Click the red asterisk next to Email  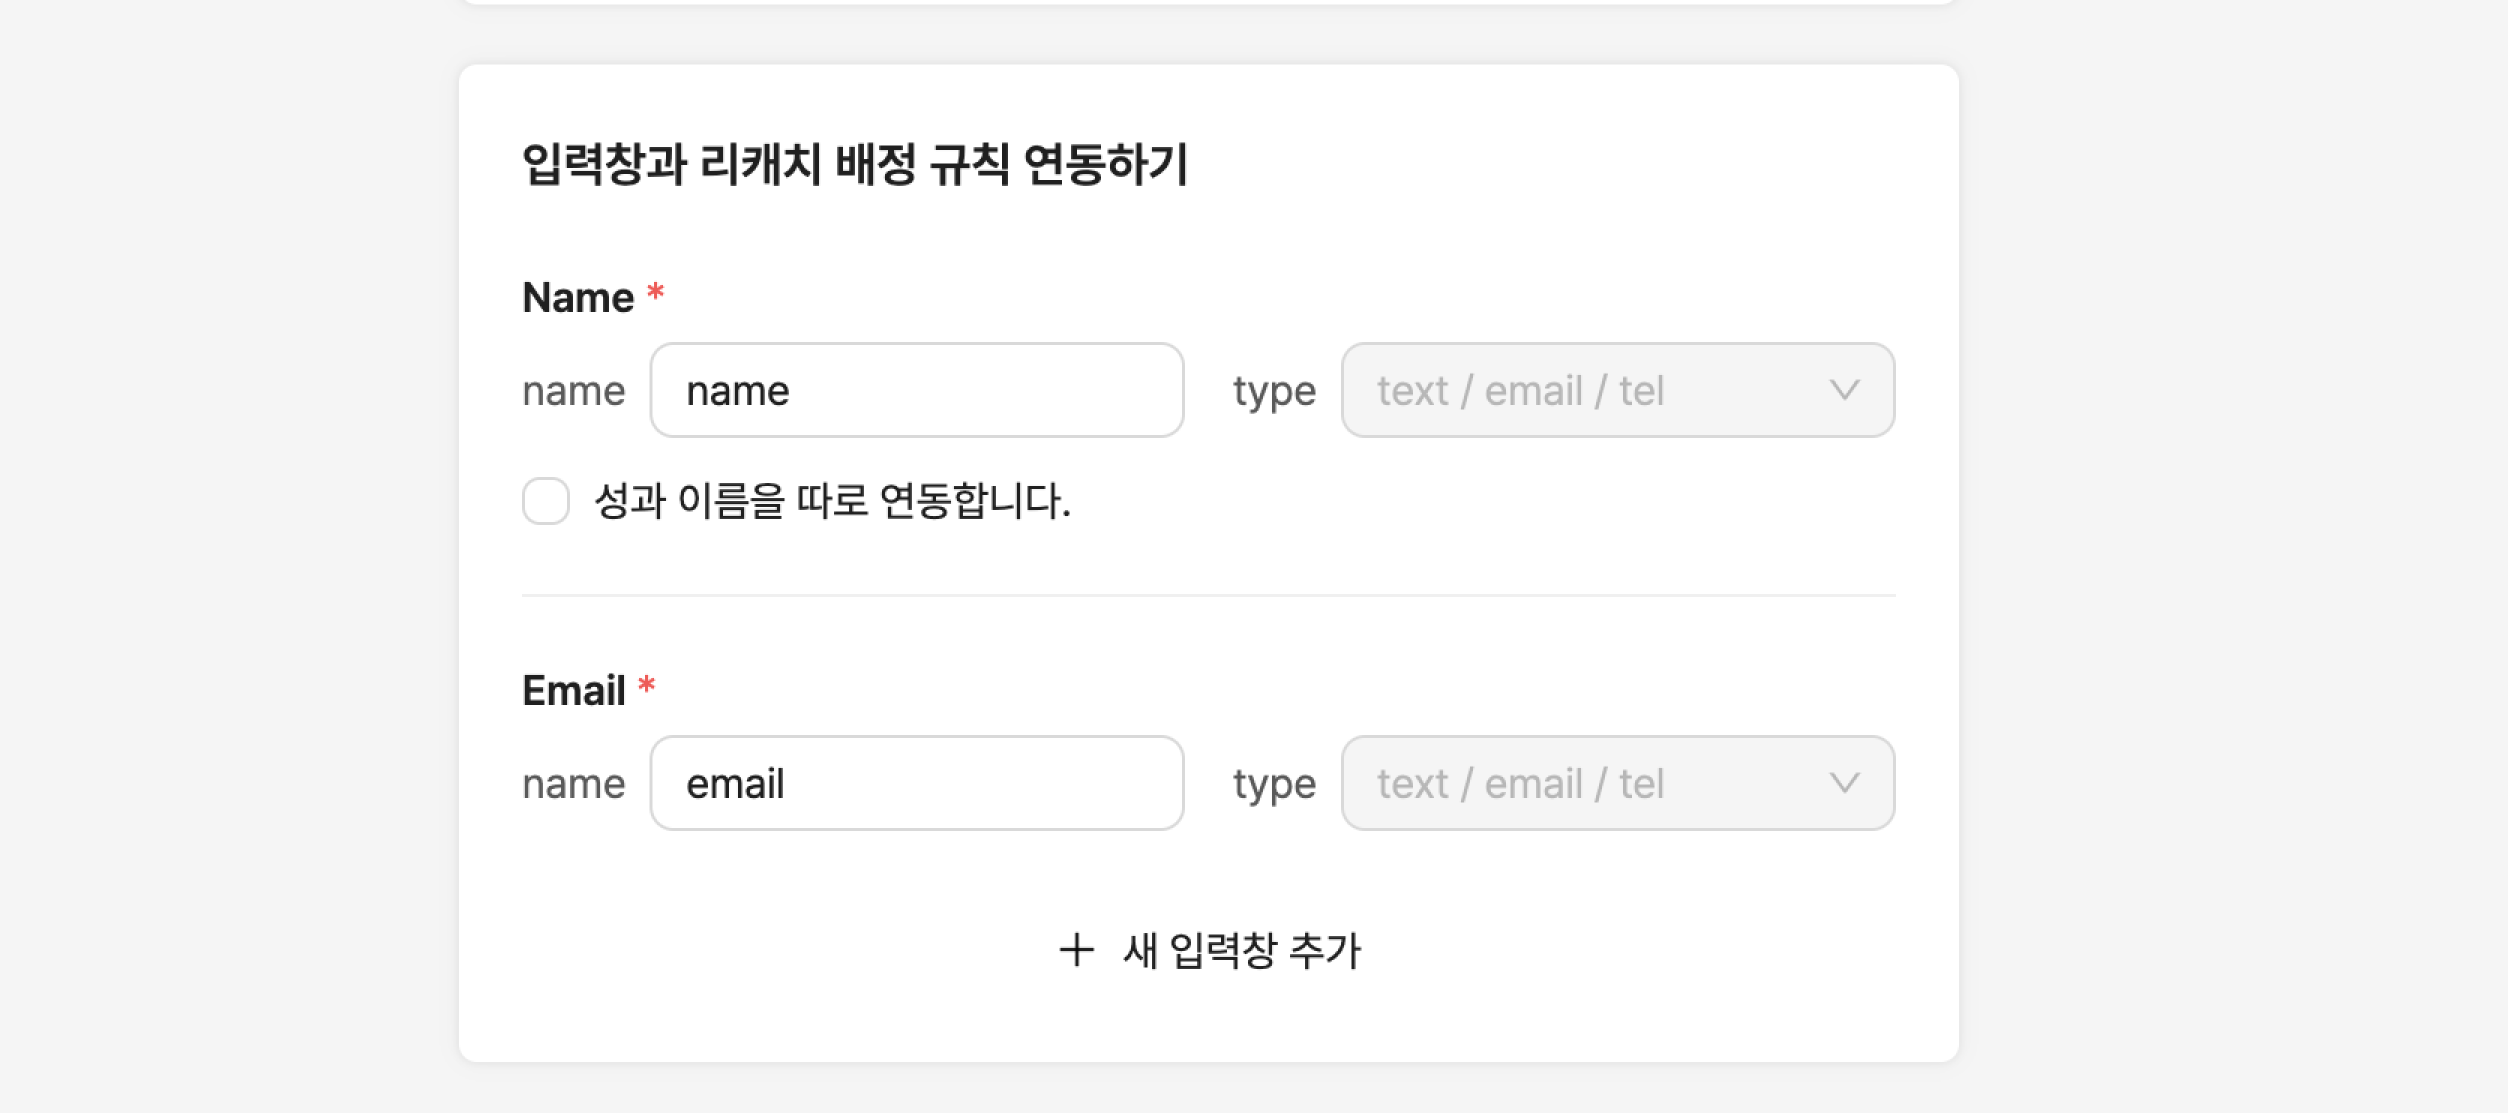click(x=647, y=687)
